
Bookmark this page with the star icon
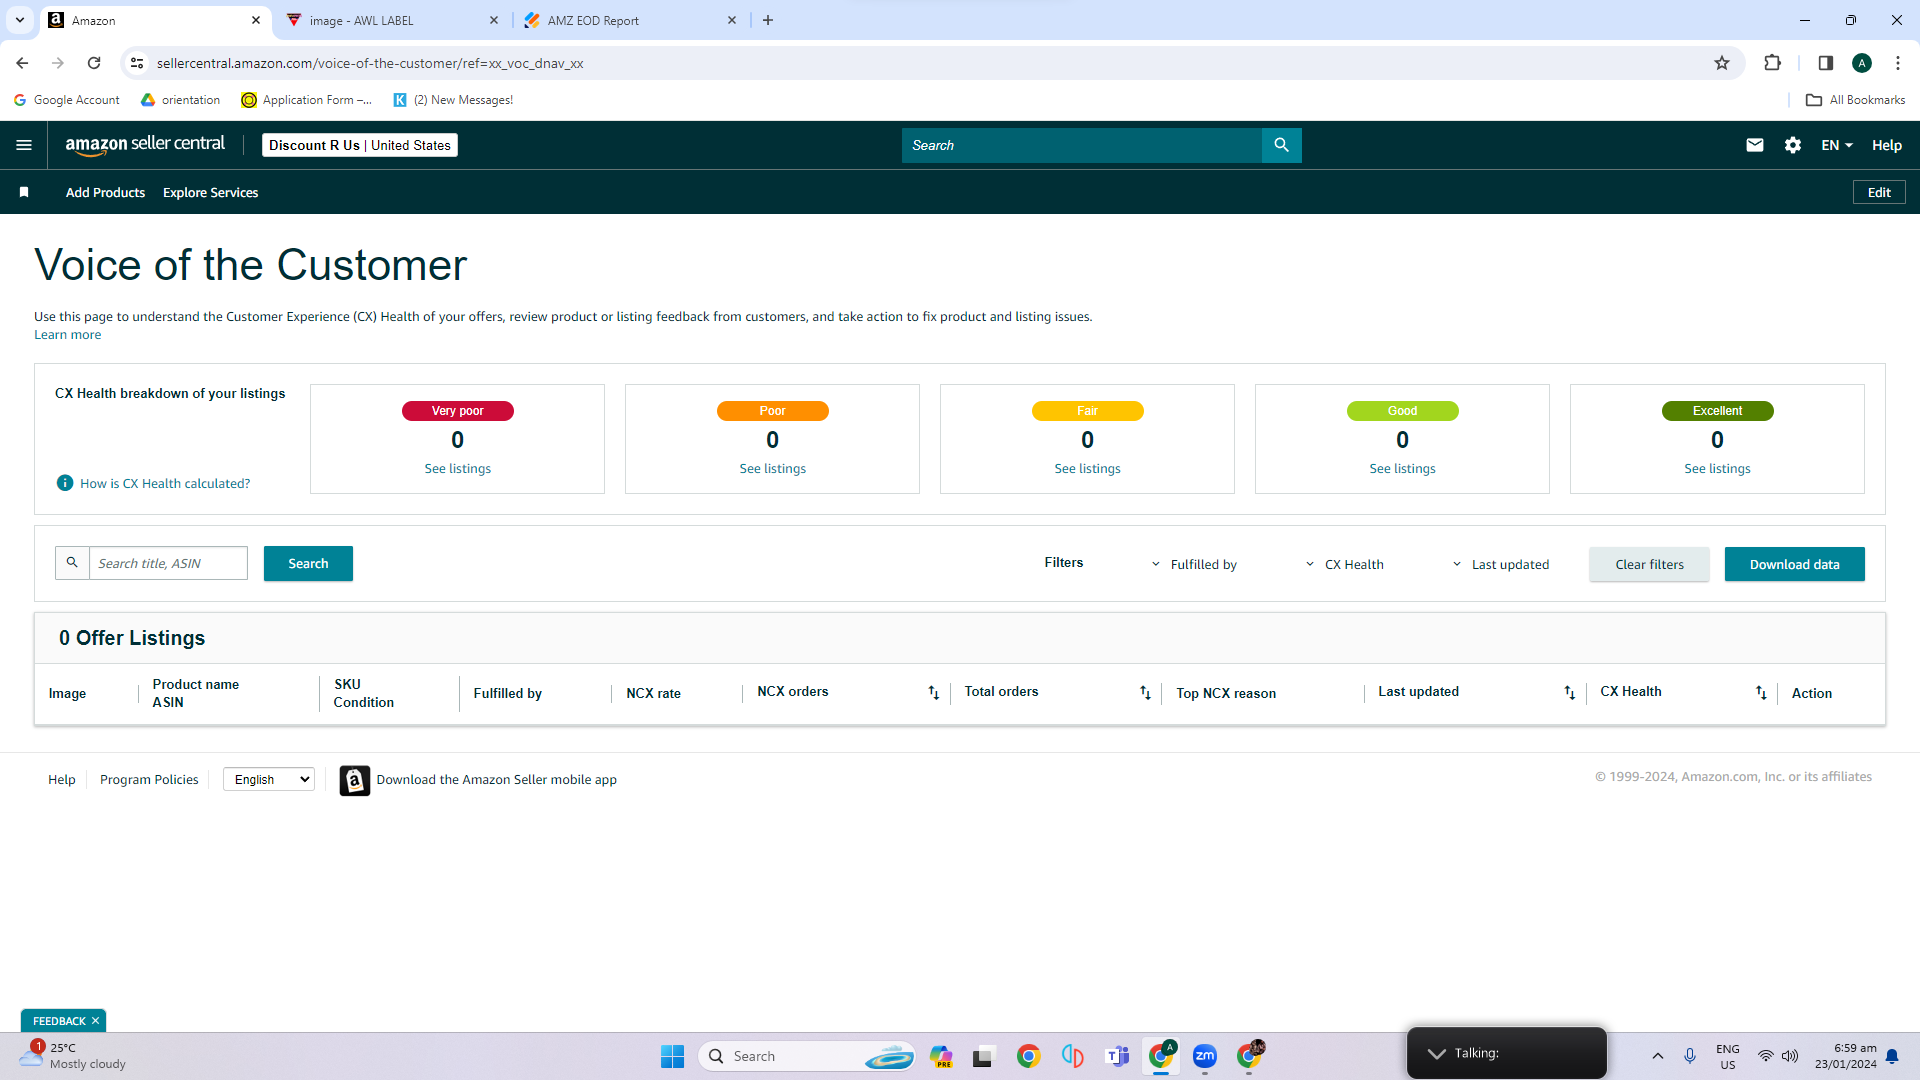pyautogui.click(x=1721, y=63)
